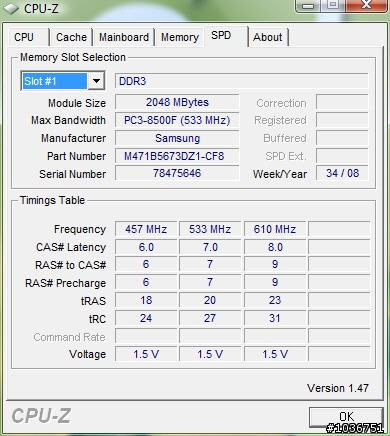Click the Correction empty field
Viewport: 390px width, 436px height.
click(342, 102)
